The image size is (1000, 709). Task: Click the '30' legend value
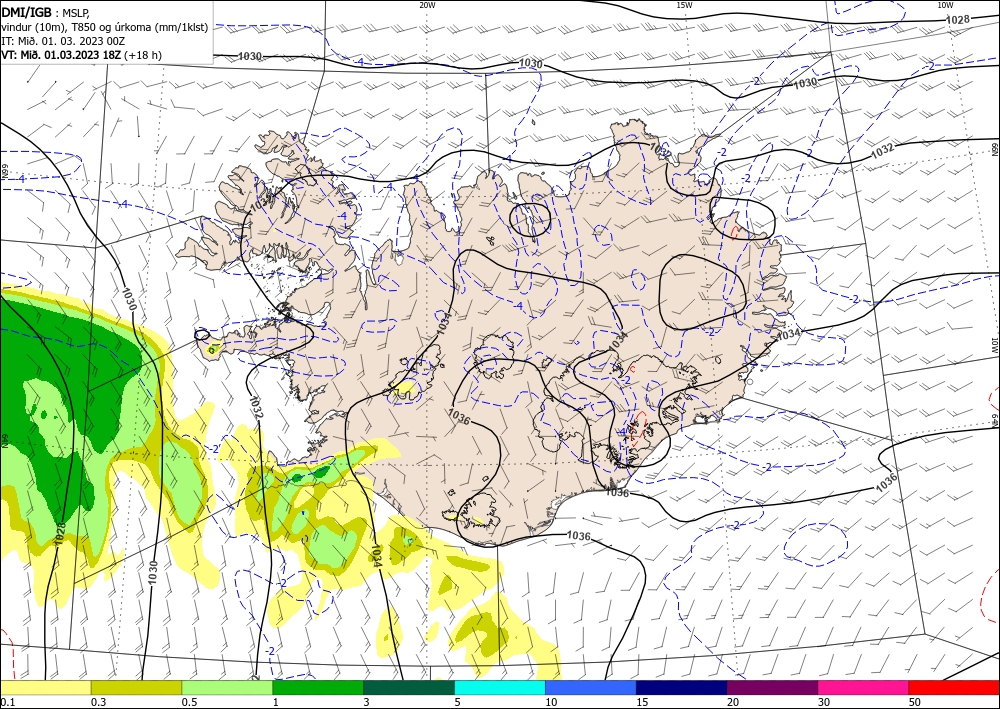click(824, 702)
